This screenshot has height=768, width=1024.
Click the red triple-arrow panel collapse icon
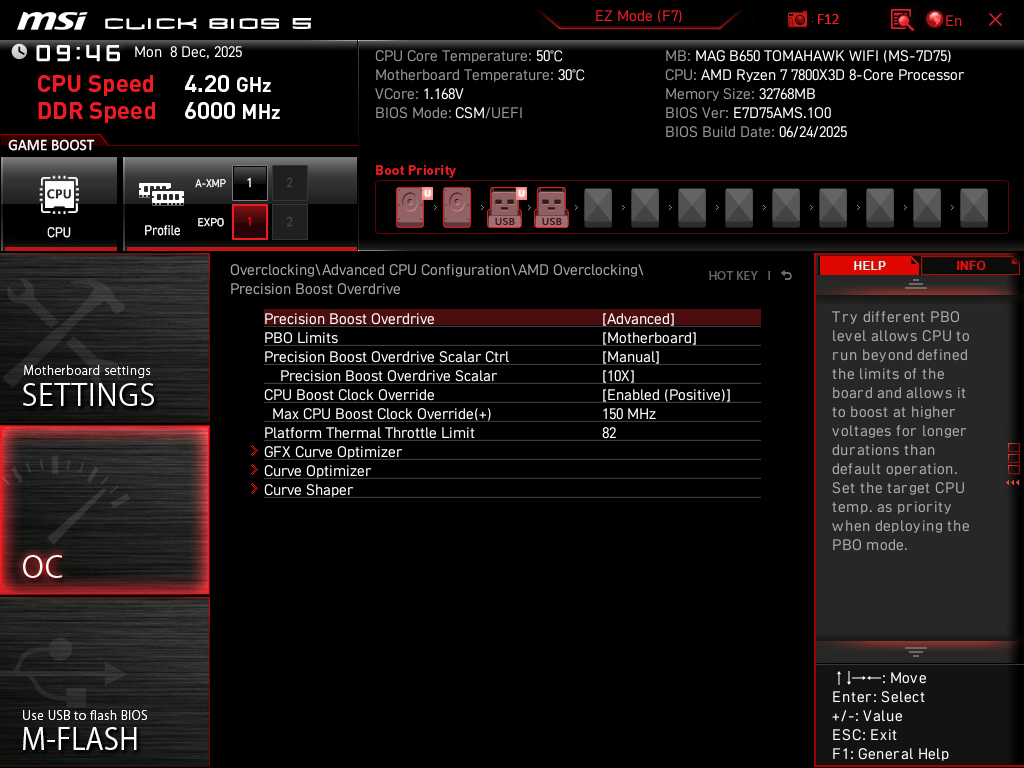pos(1013,483)
